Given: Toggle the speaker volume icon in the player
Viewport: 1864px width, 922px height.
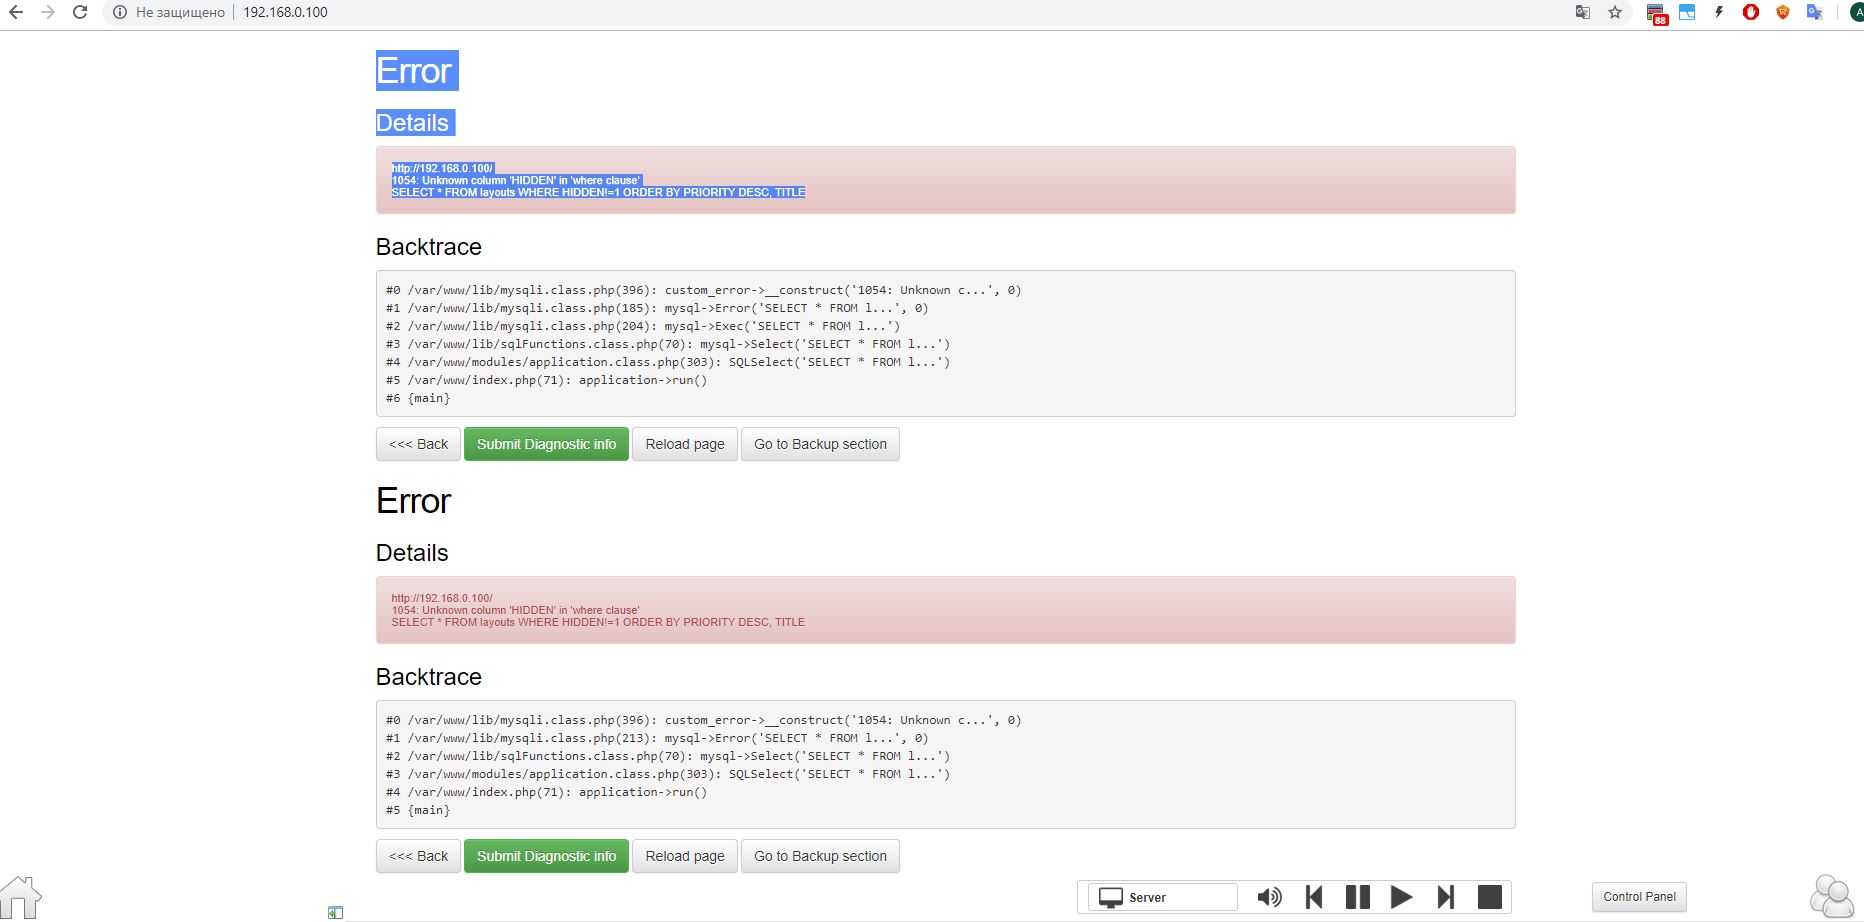Looking at the screenshot, I should coord(1270,897).
